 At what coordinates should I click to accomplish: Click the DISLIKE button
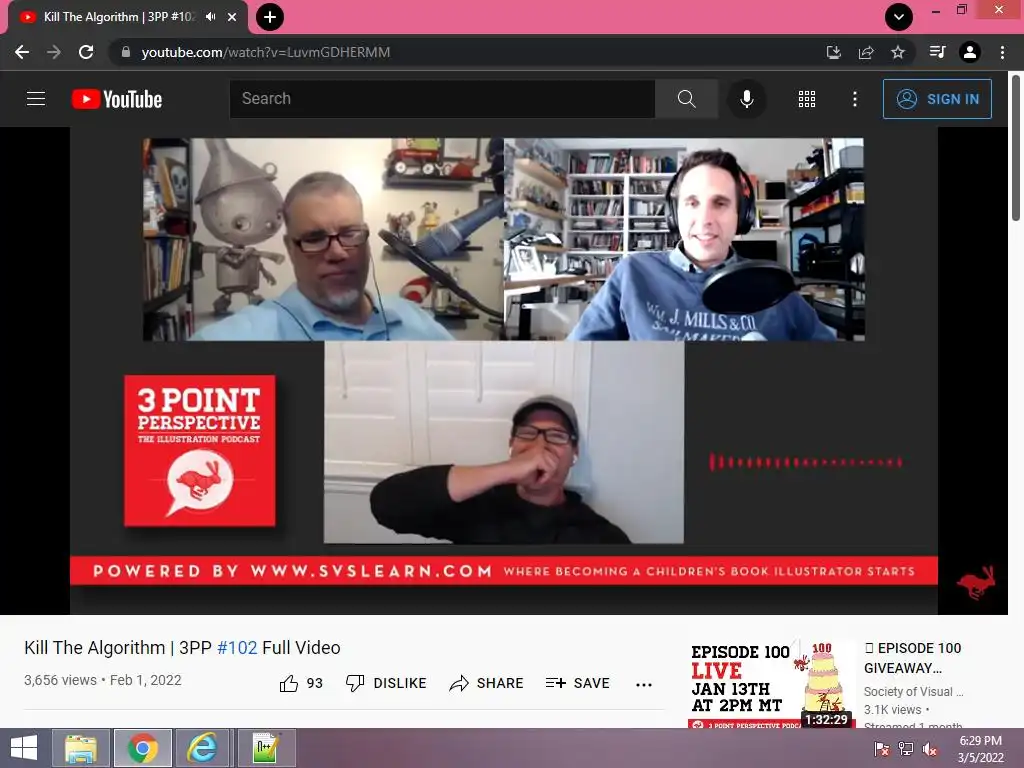(386, 683)
